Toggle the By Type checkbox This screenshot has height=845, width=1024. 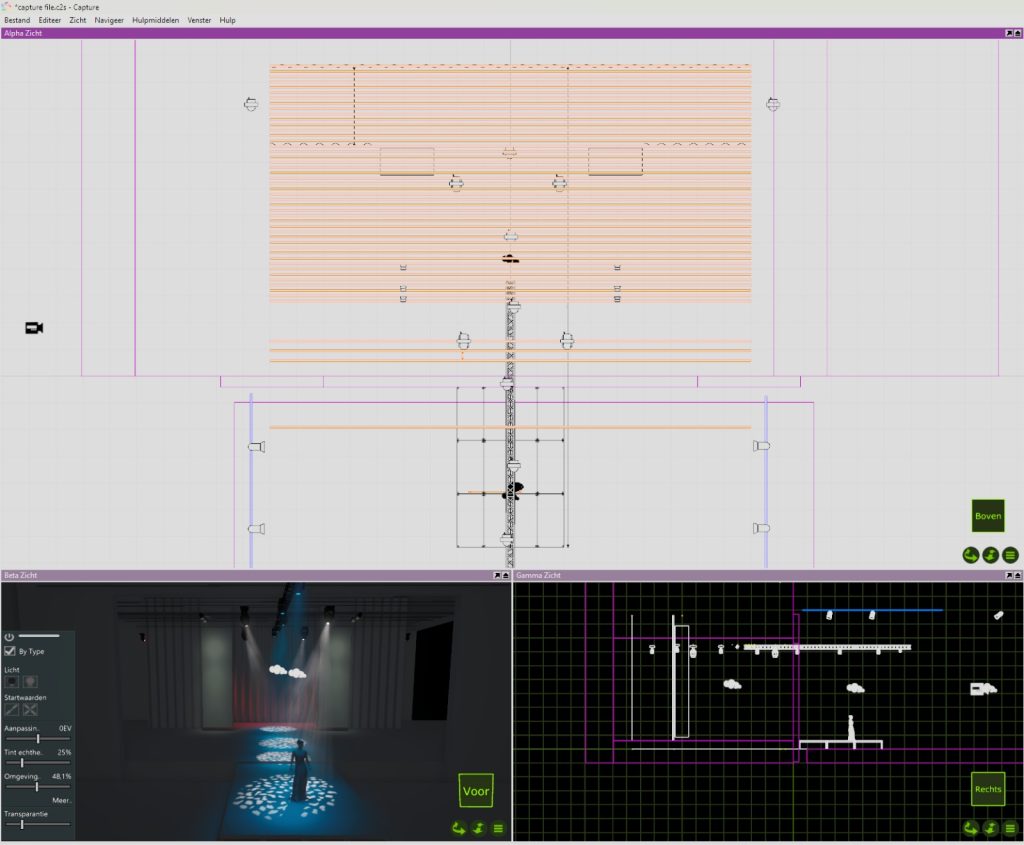pos(10,651)
